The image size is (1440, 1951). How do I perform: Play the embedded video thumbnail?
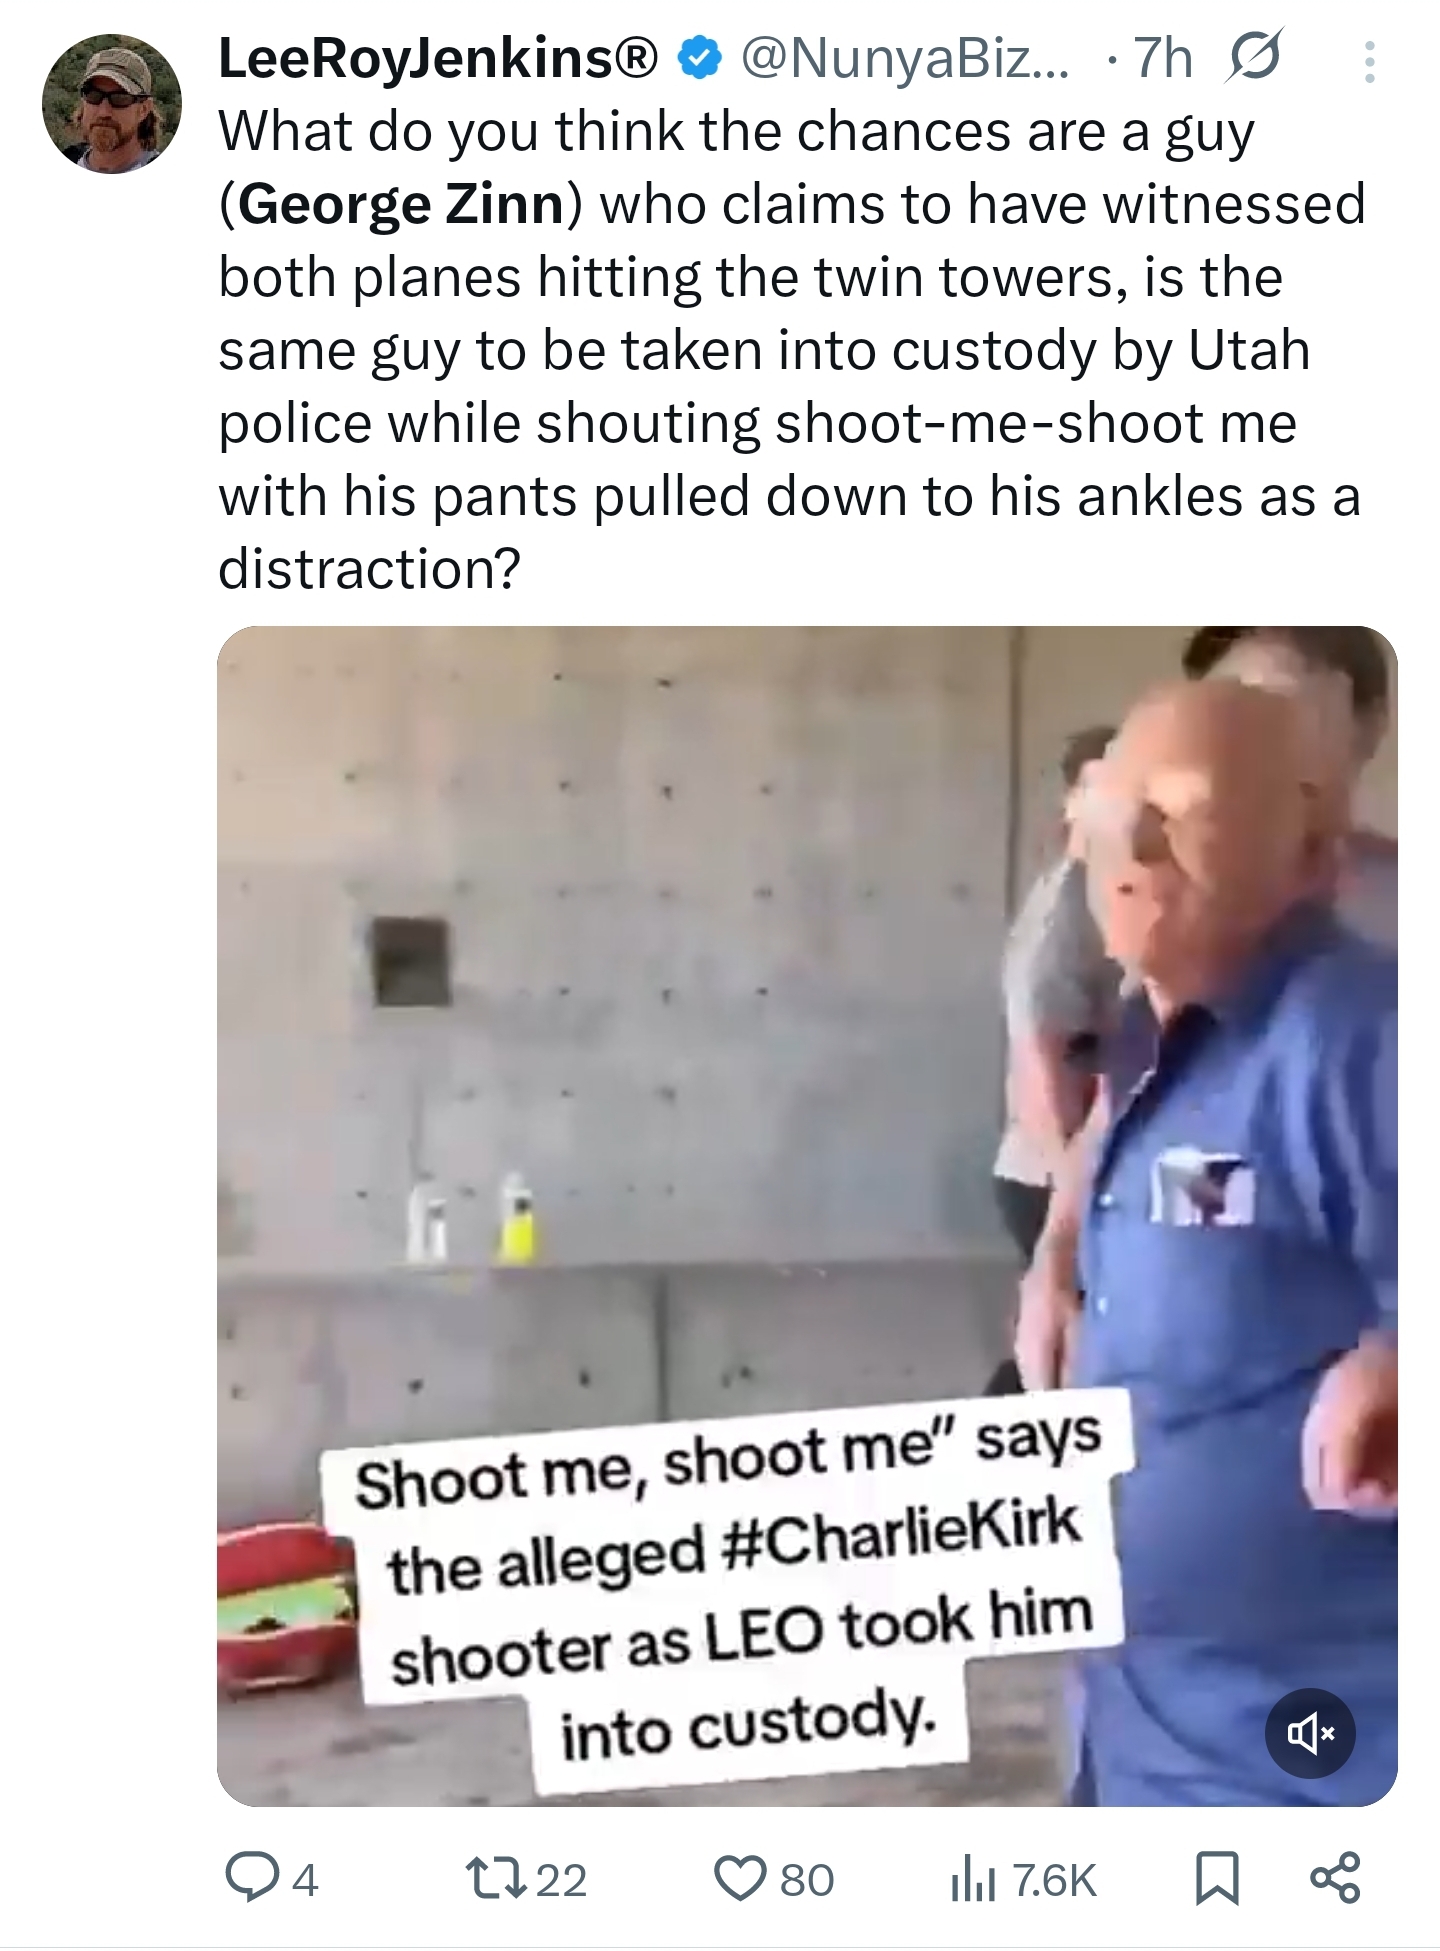pyautogui.click(x=806, y=1216)
